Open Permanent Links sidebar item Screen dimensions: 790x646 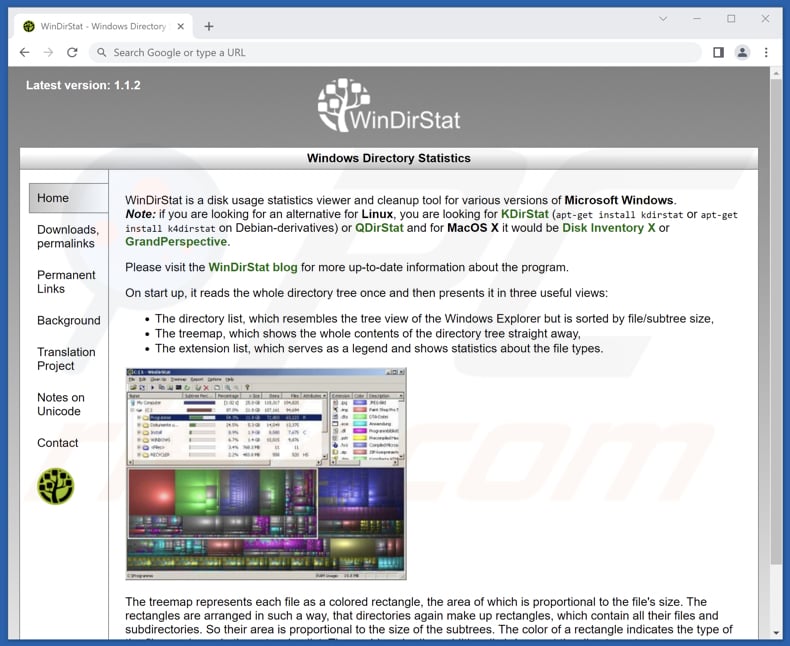click(66, 282)
